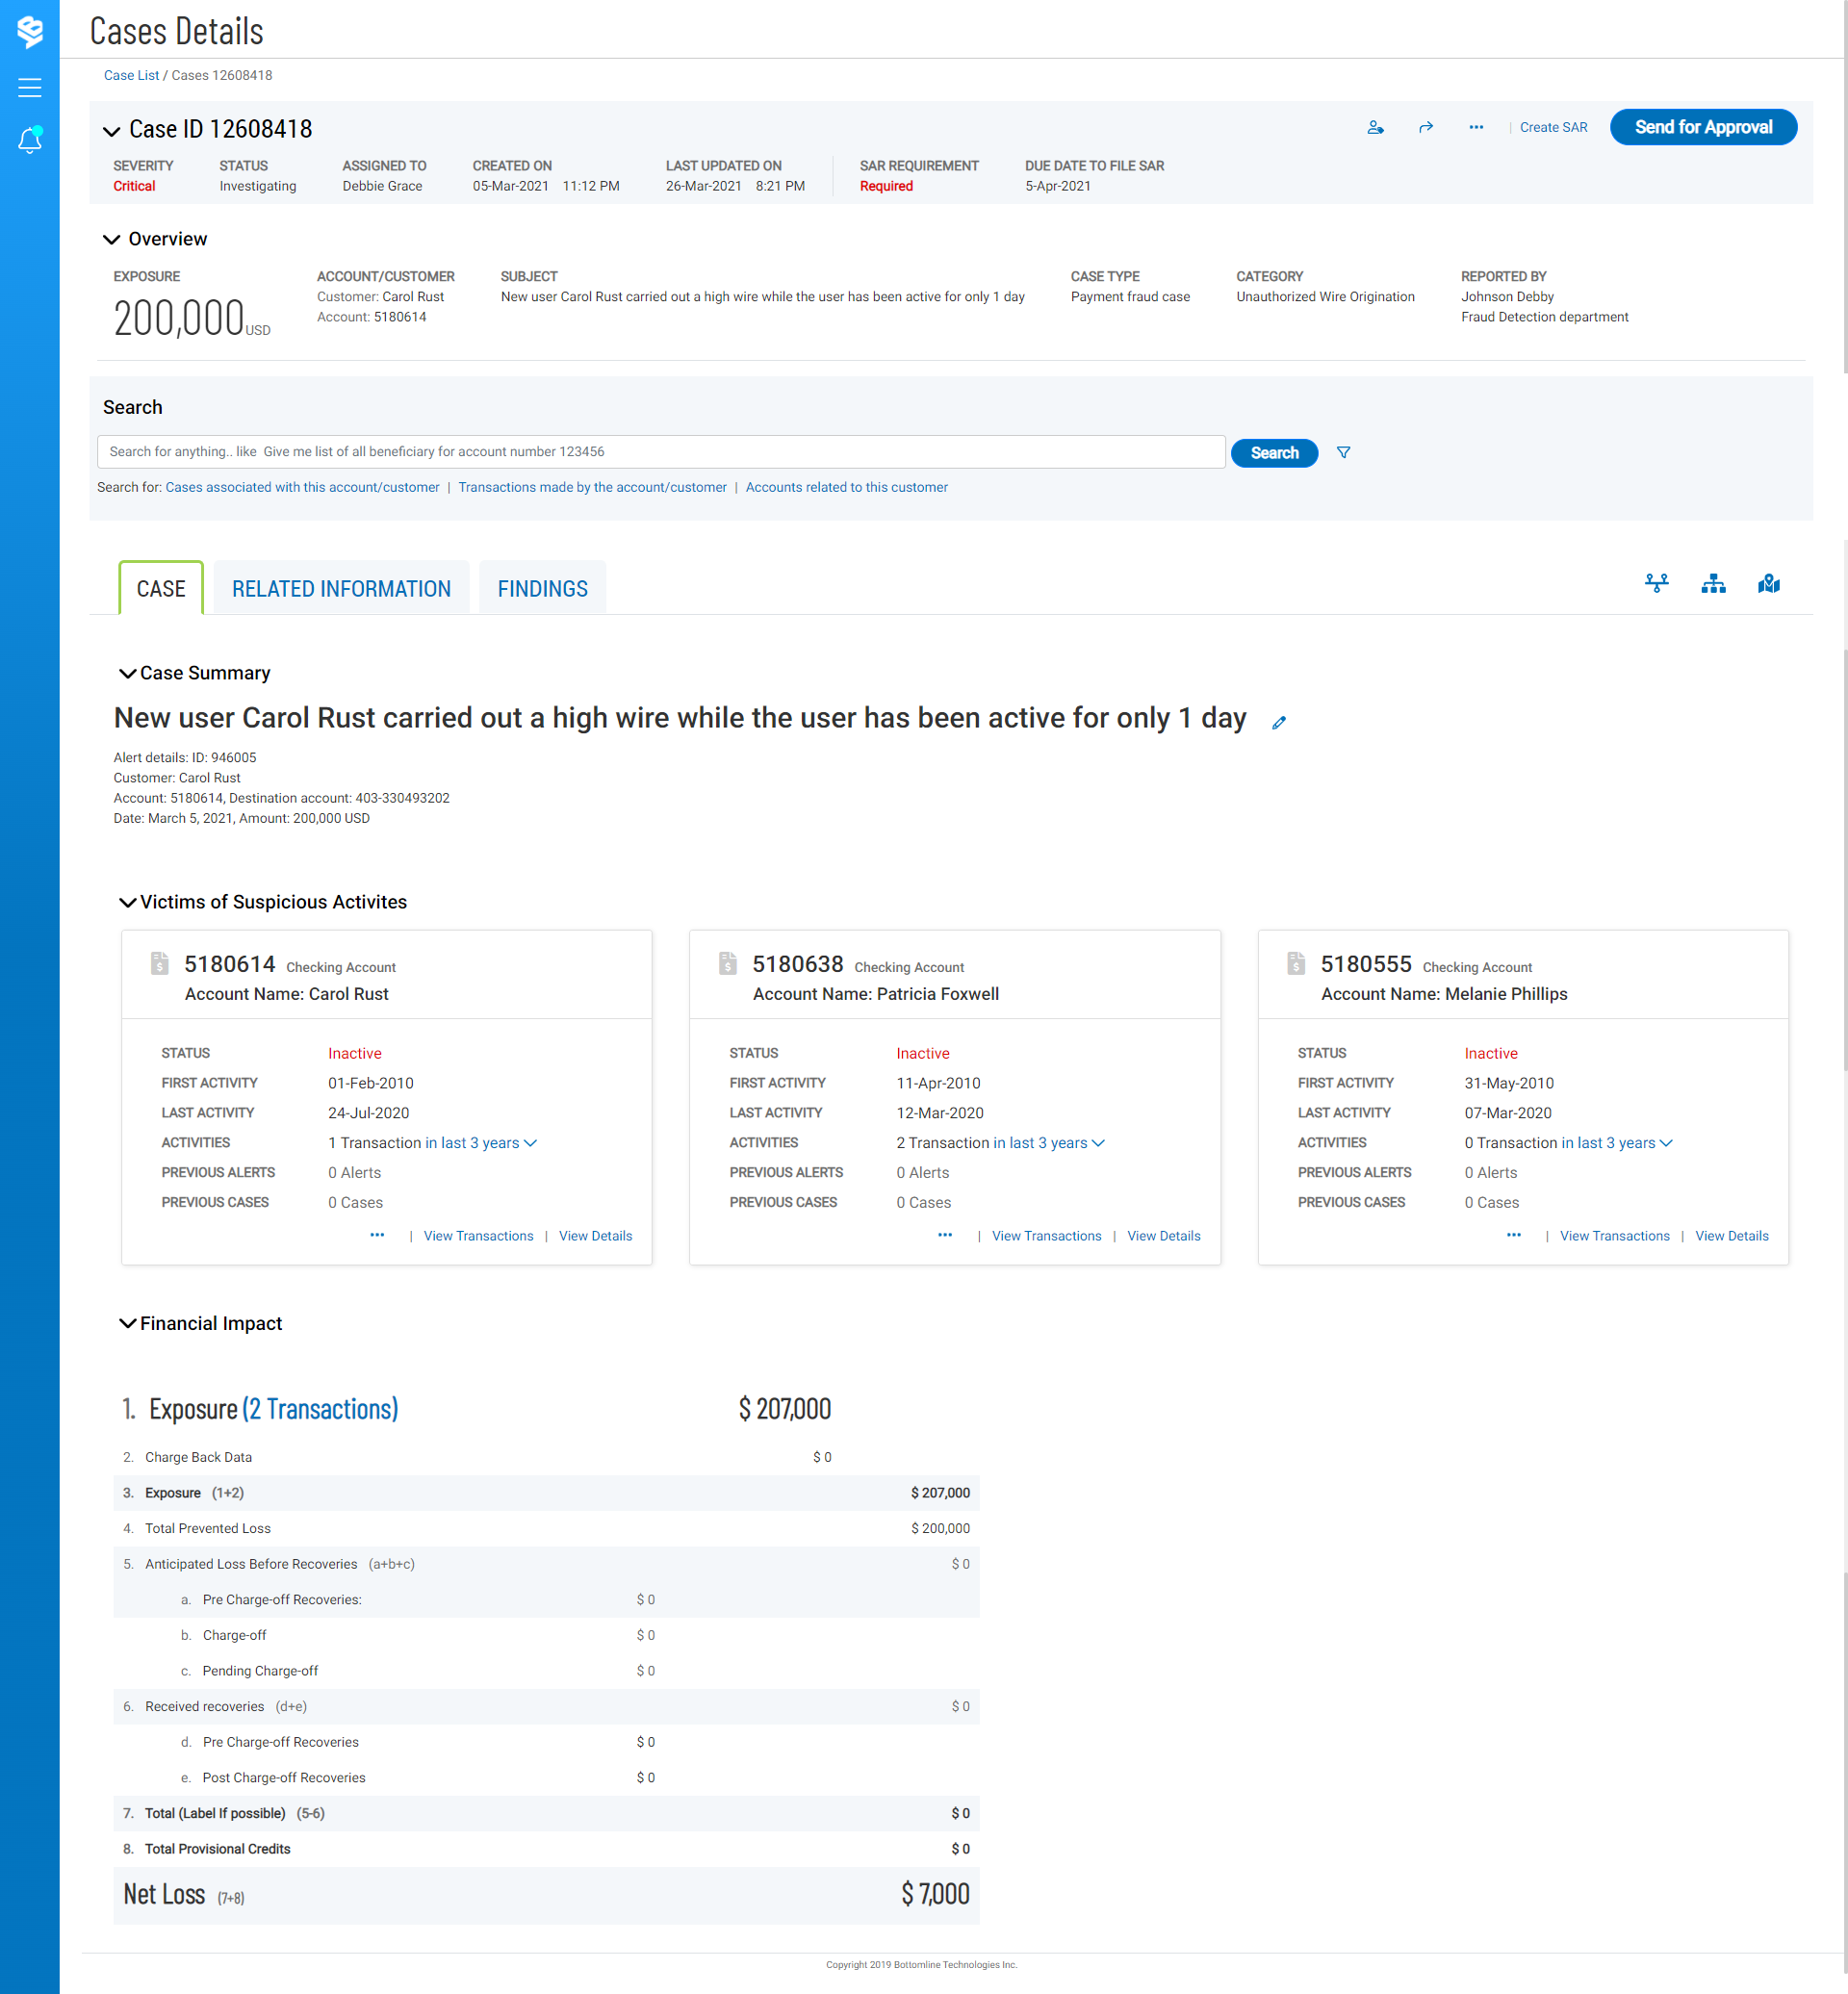Open Carol Rust's last 3 years dropdown

click(x=481, y=1143)
